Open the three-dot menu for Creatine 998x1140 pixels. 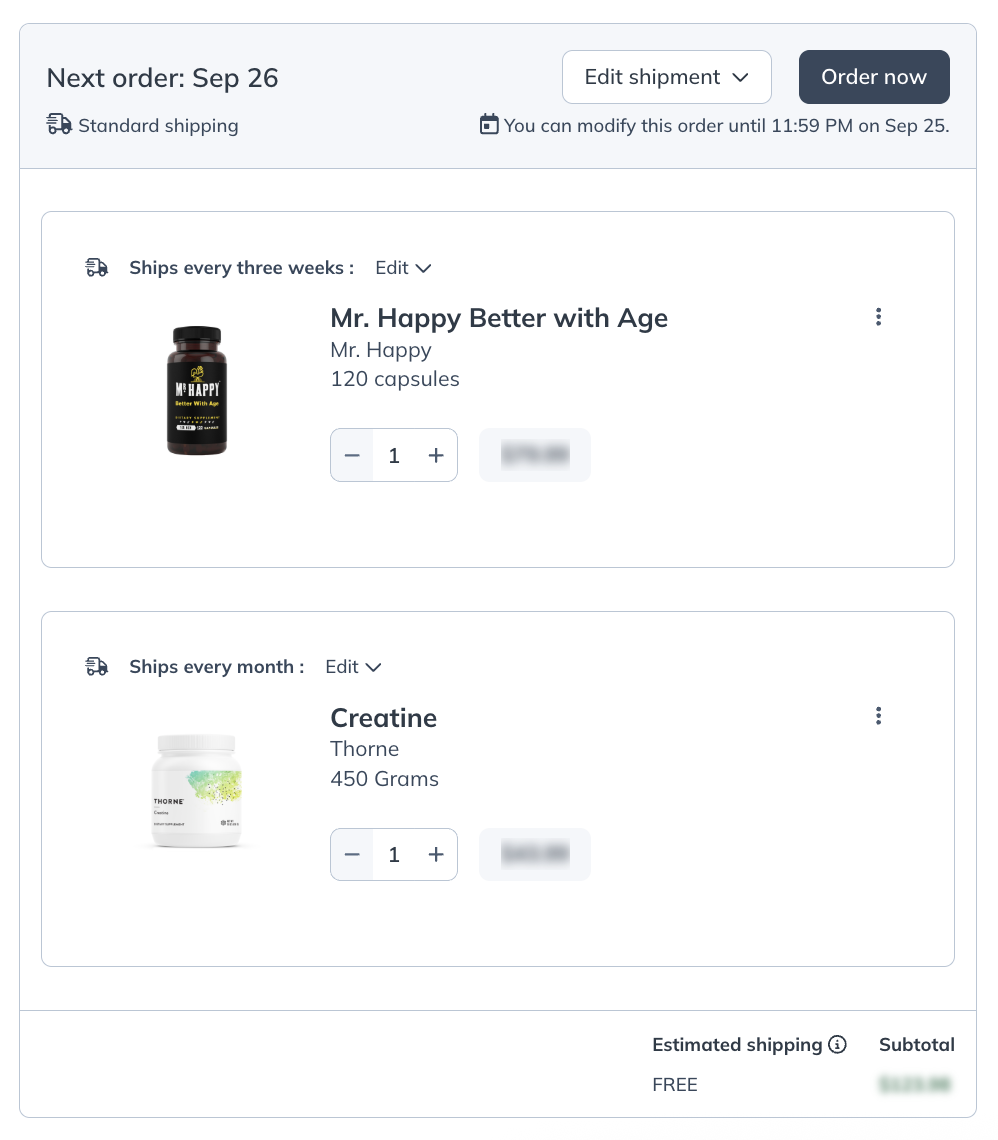879,716
